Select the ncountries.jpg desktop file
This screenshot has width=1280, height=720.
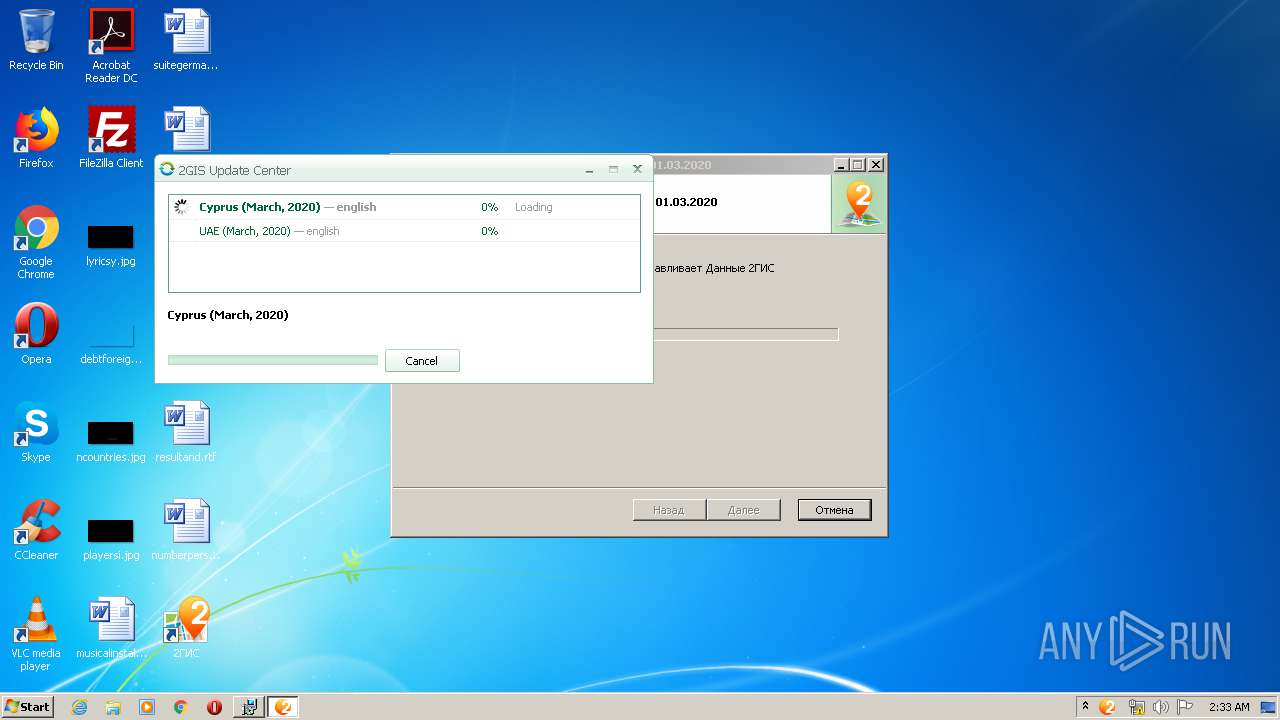pyautogui.click(x=111, y=441)
